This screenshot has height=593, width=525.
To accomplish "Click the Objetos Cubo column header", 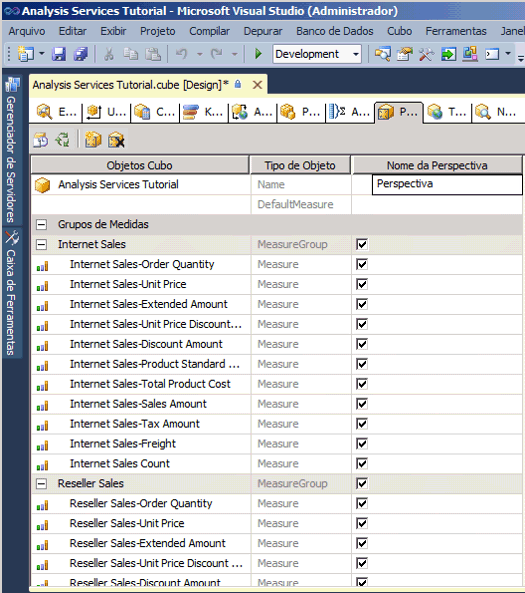I will tap(140, 165).
